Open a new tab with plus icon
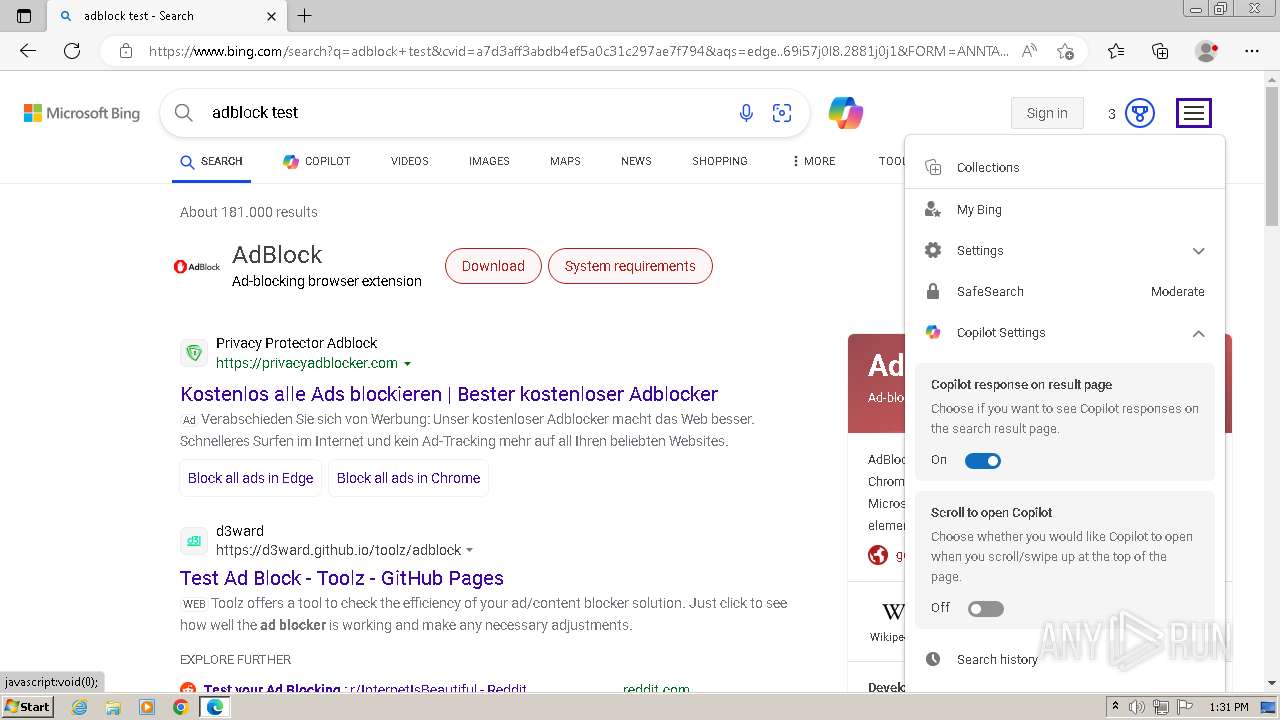 click(x=305, y=16)
